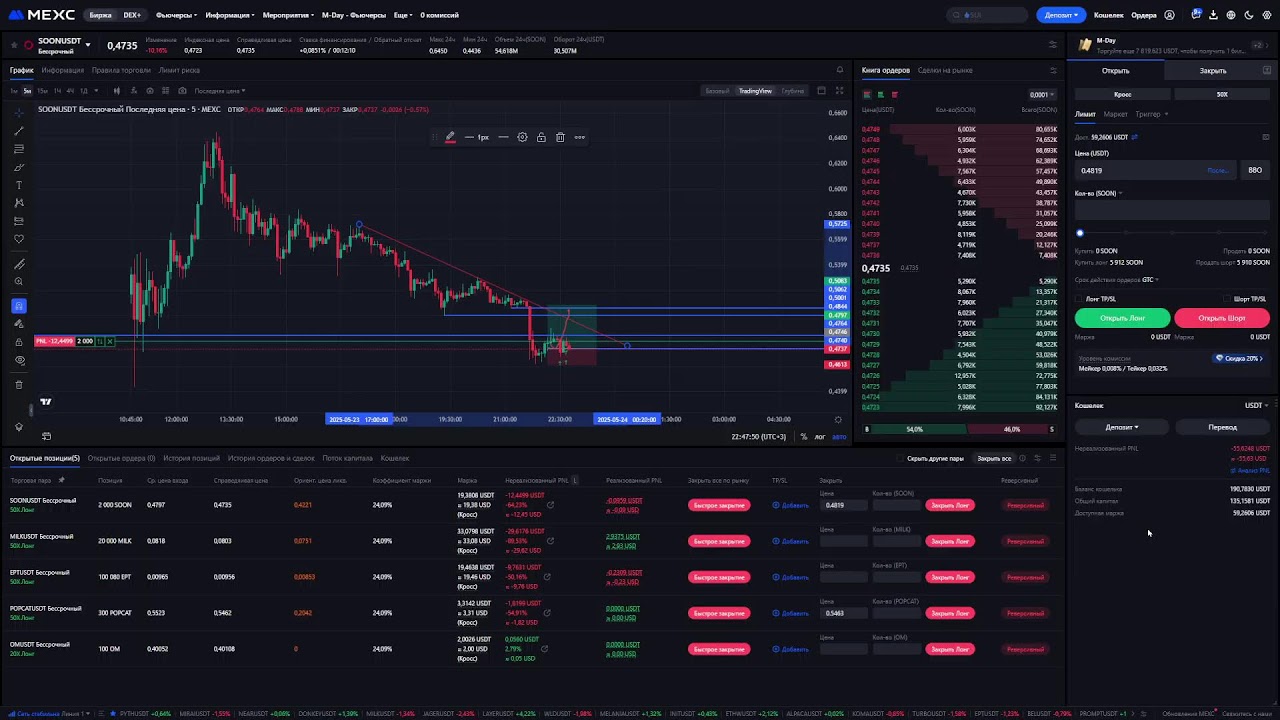Screen dimensions: 1280x720
Task: Toggle magnet mode on chart toolbar
Action: click(x=19, y=306)
